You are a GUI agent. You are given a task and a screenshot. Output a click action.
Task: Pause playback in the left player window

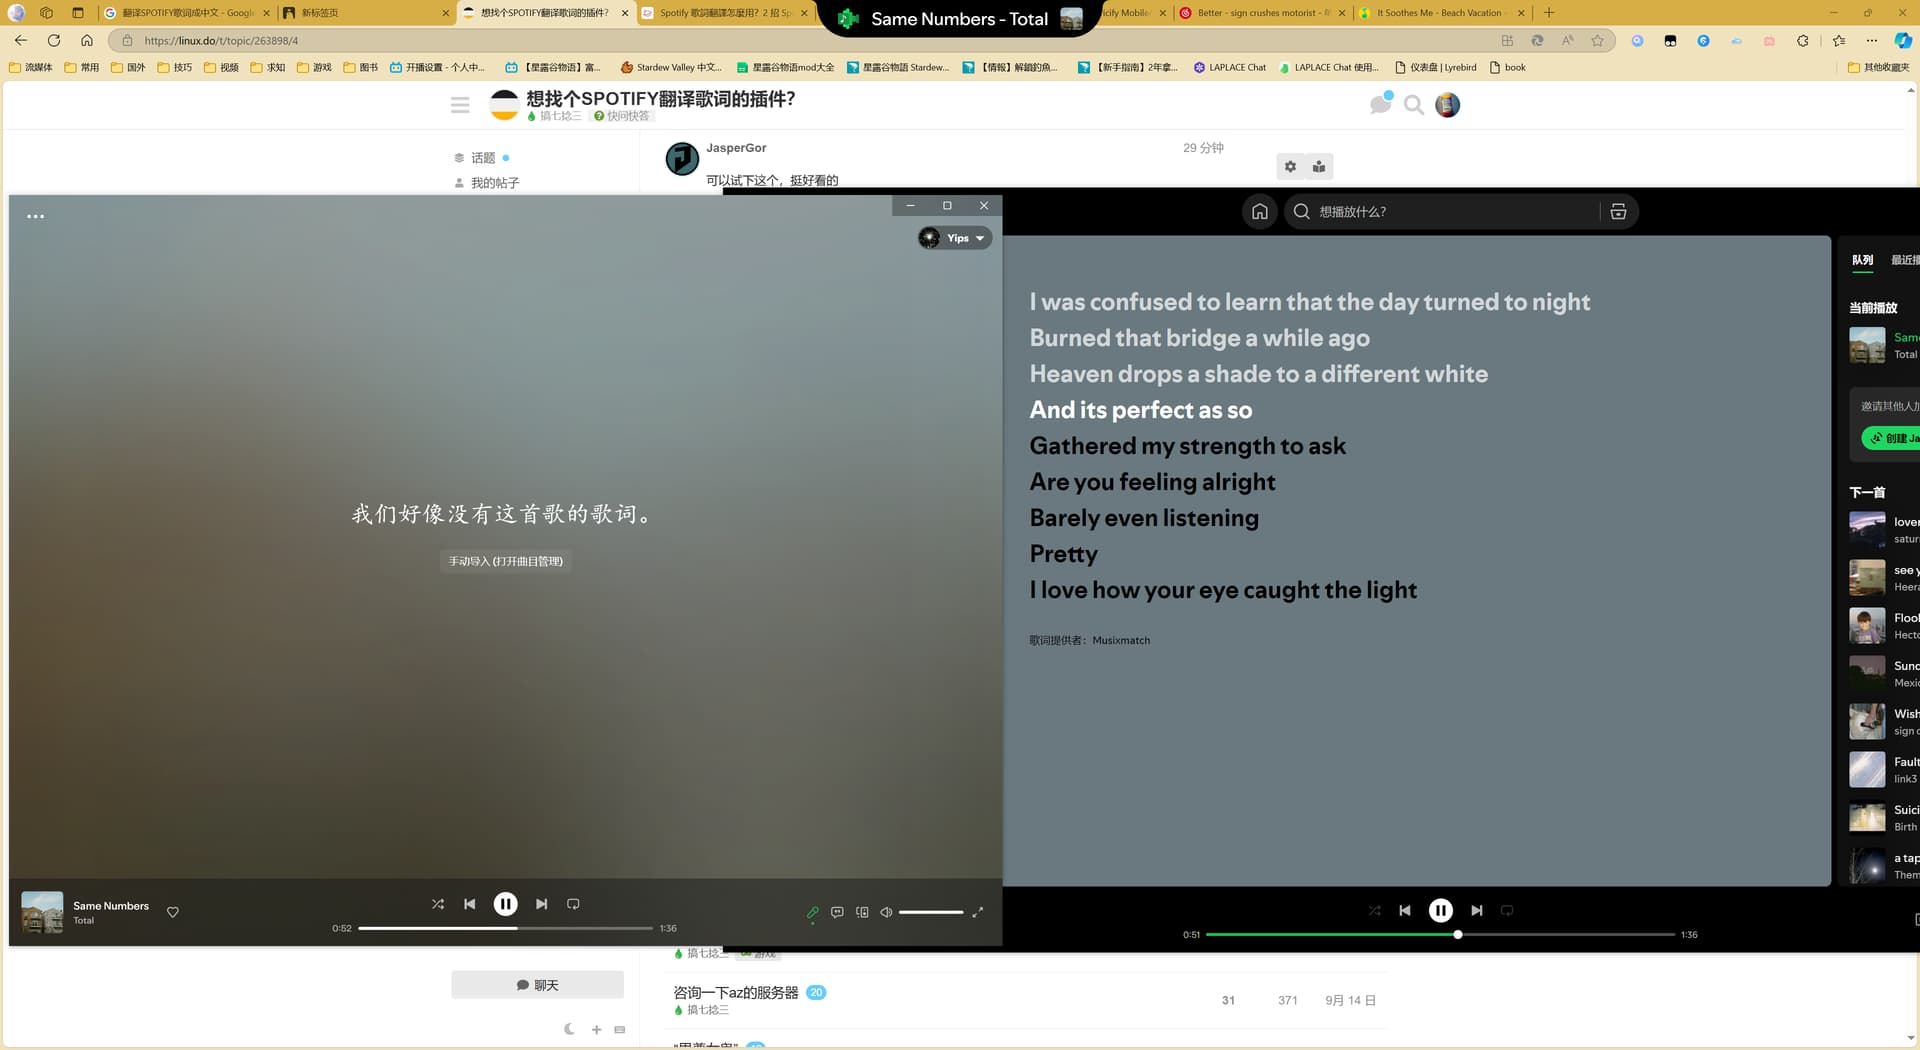coord(506,904)
